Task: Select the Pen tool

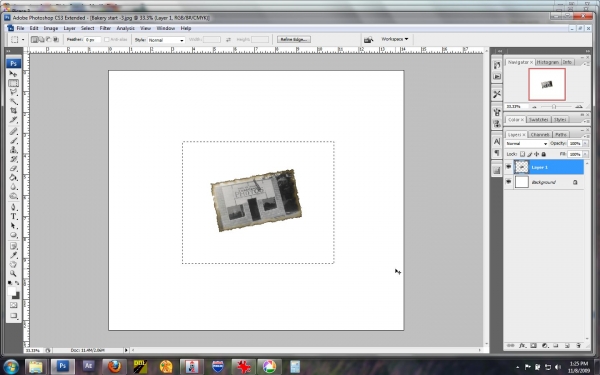Action: (x=13, y=207)
